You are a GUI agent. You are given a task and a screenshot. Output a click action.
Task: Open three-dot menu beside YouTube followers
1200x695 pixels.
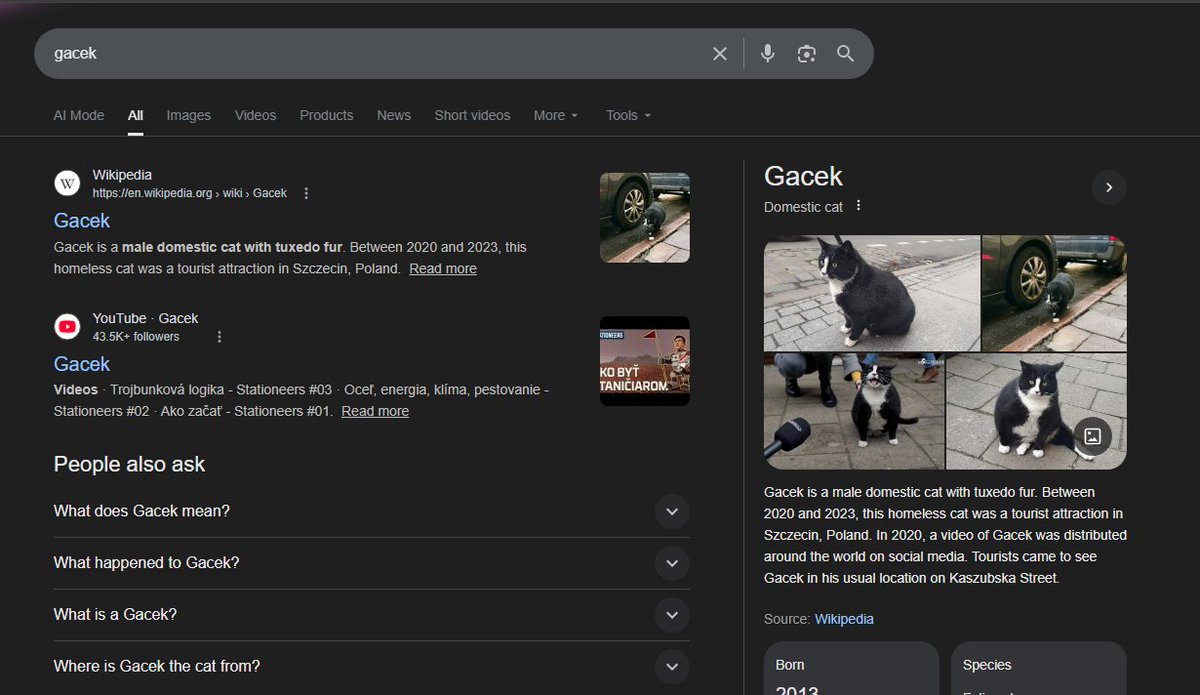[219, 337]
